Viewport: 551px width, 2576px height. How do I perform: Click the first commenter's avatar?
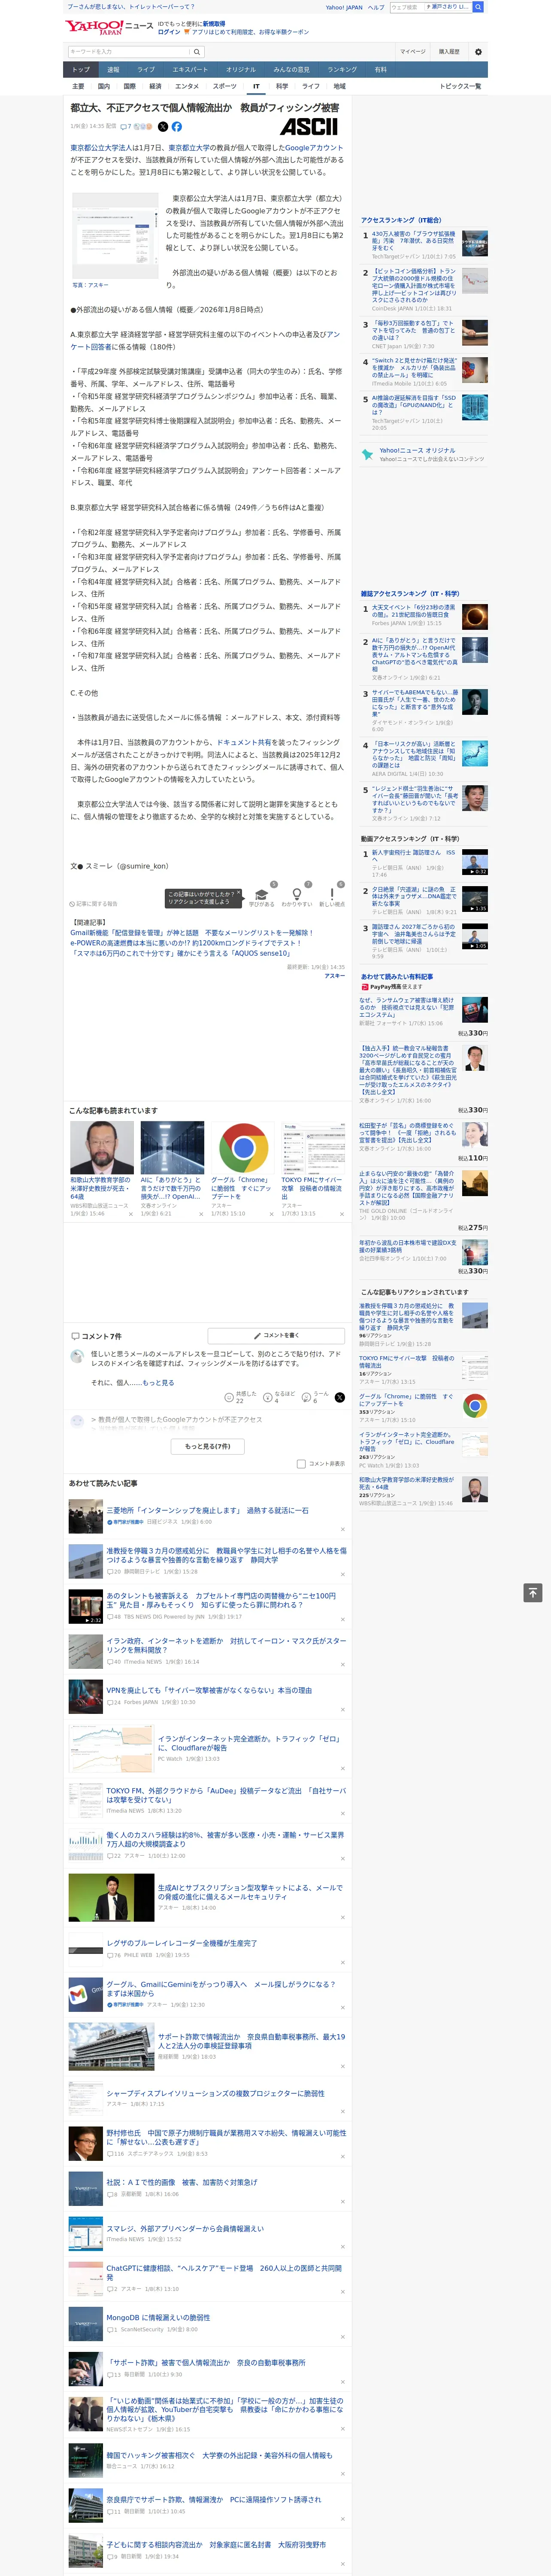coord(77,1356)
